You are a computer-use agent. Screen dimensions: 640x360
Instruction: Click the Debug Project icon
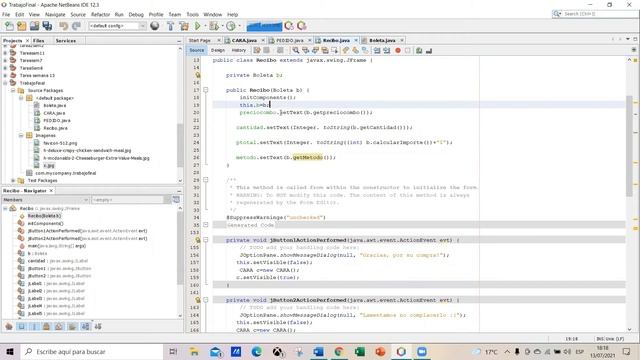214,26
